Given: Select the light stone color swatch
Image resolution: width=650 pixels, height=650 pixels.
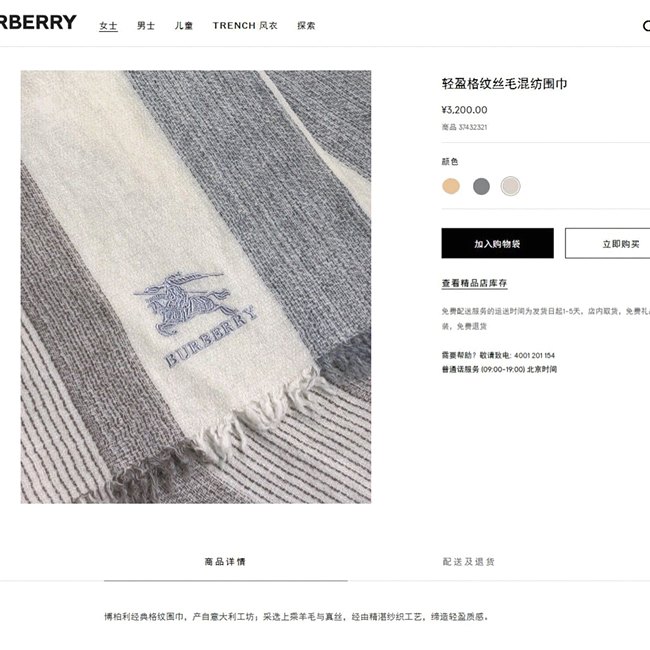Looking at the screenshot, I should click(510, 186).
